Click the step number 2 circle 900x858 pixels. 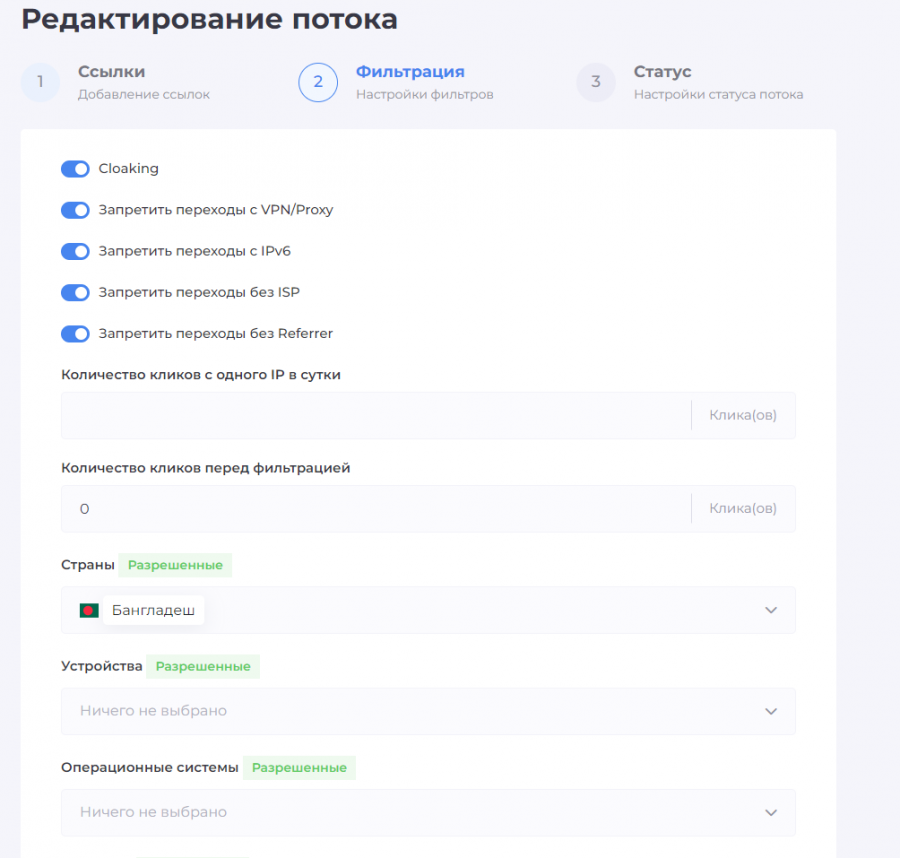[318, 82]
